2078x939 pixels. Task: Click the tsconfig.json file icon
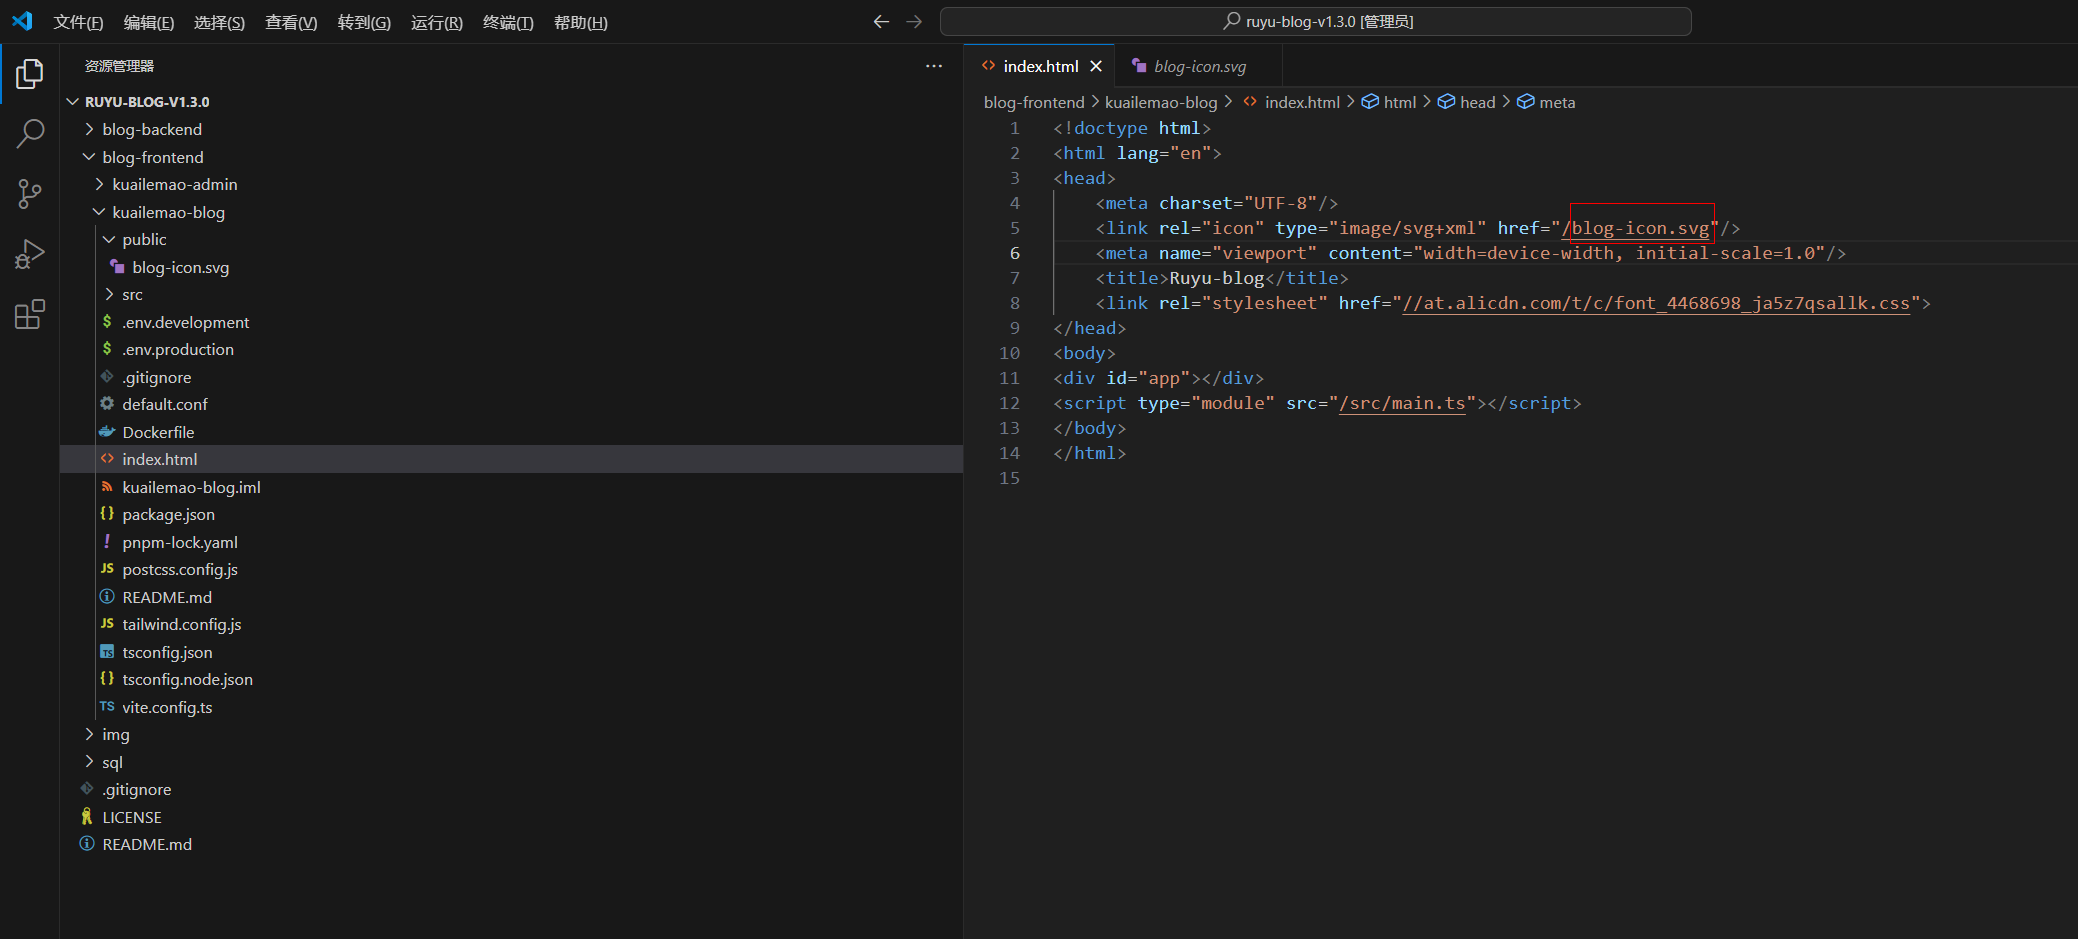pos(107,652)
